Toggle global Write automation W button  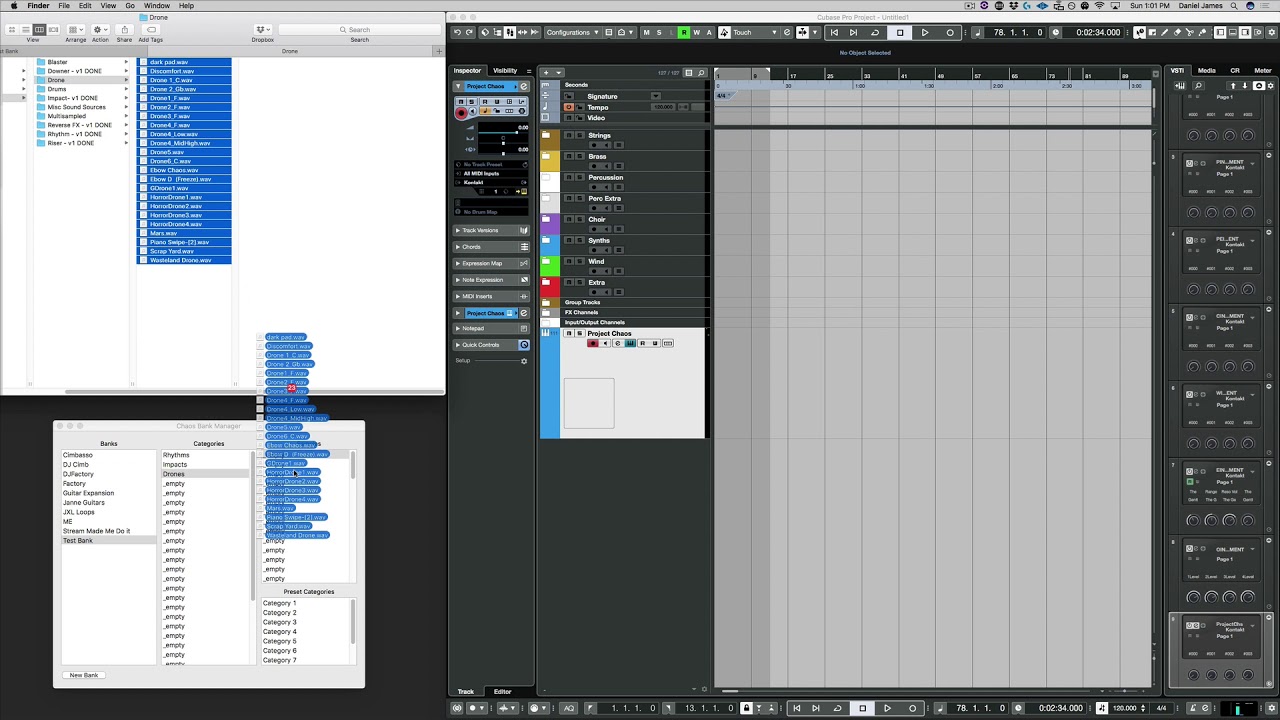697,32
